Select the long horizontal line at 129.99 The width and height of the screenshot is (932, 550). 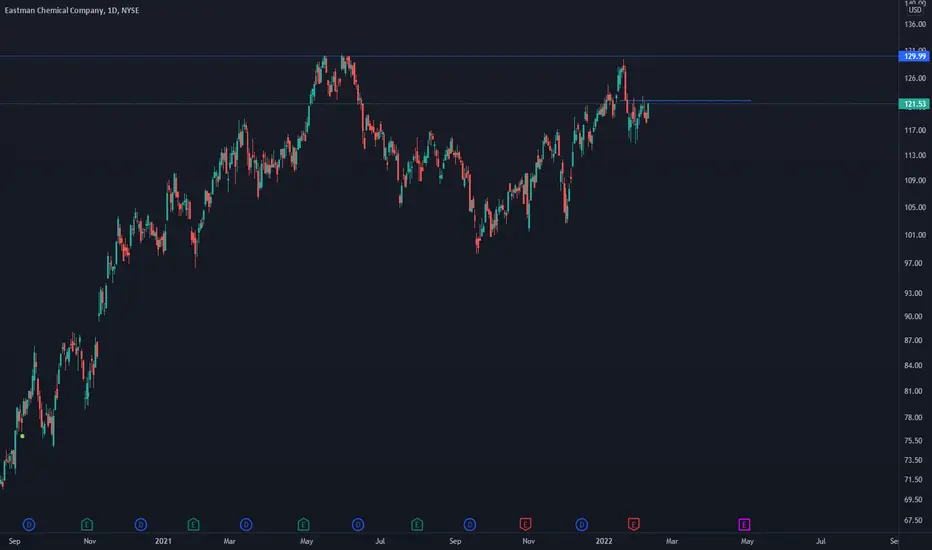(449, 56)
